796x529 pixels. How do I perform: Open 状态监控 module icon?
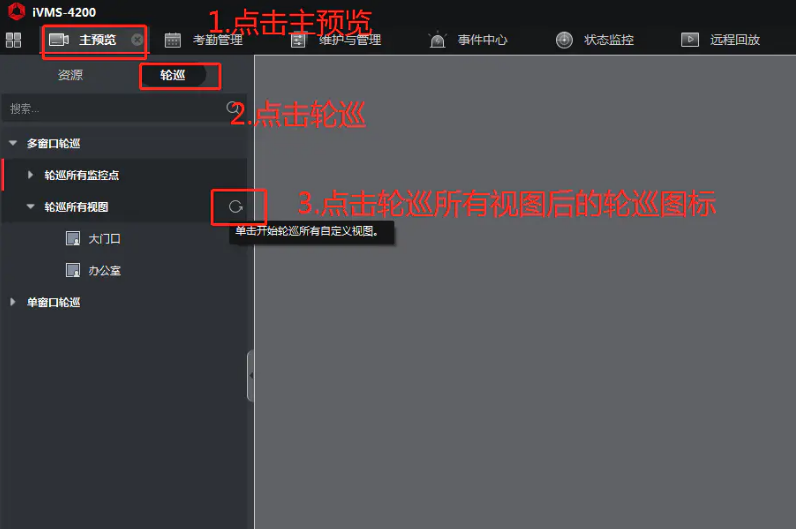(x=564, y=40)
